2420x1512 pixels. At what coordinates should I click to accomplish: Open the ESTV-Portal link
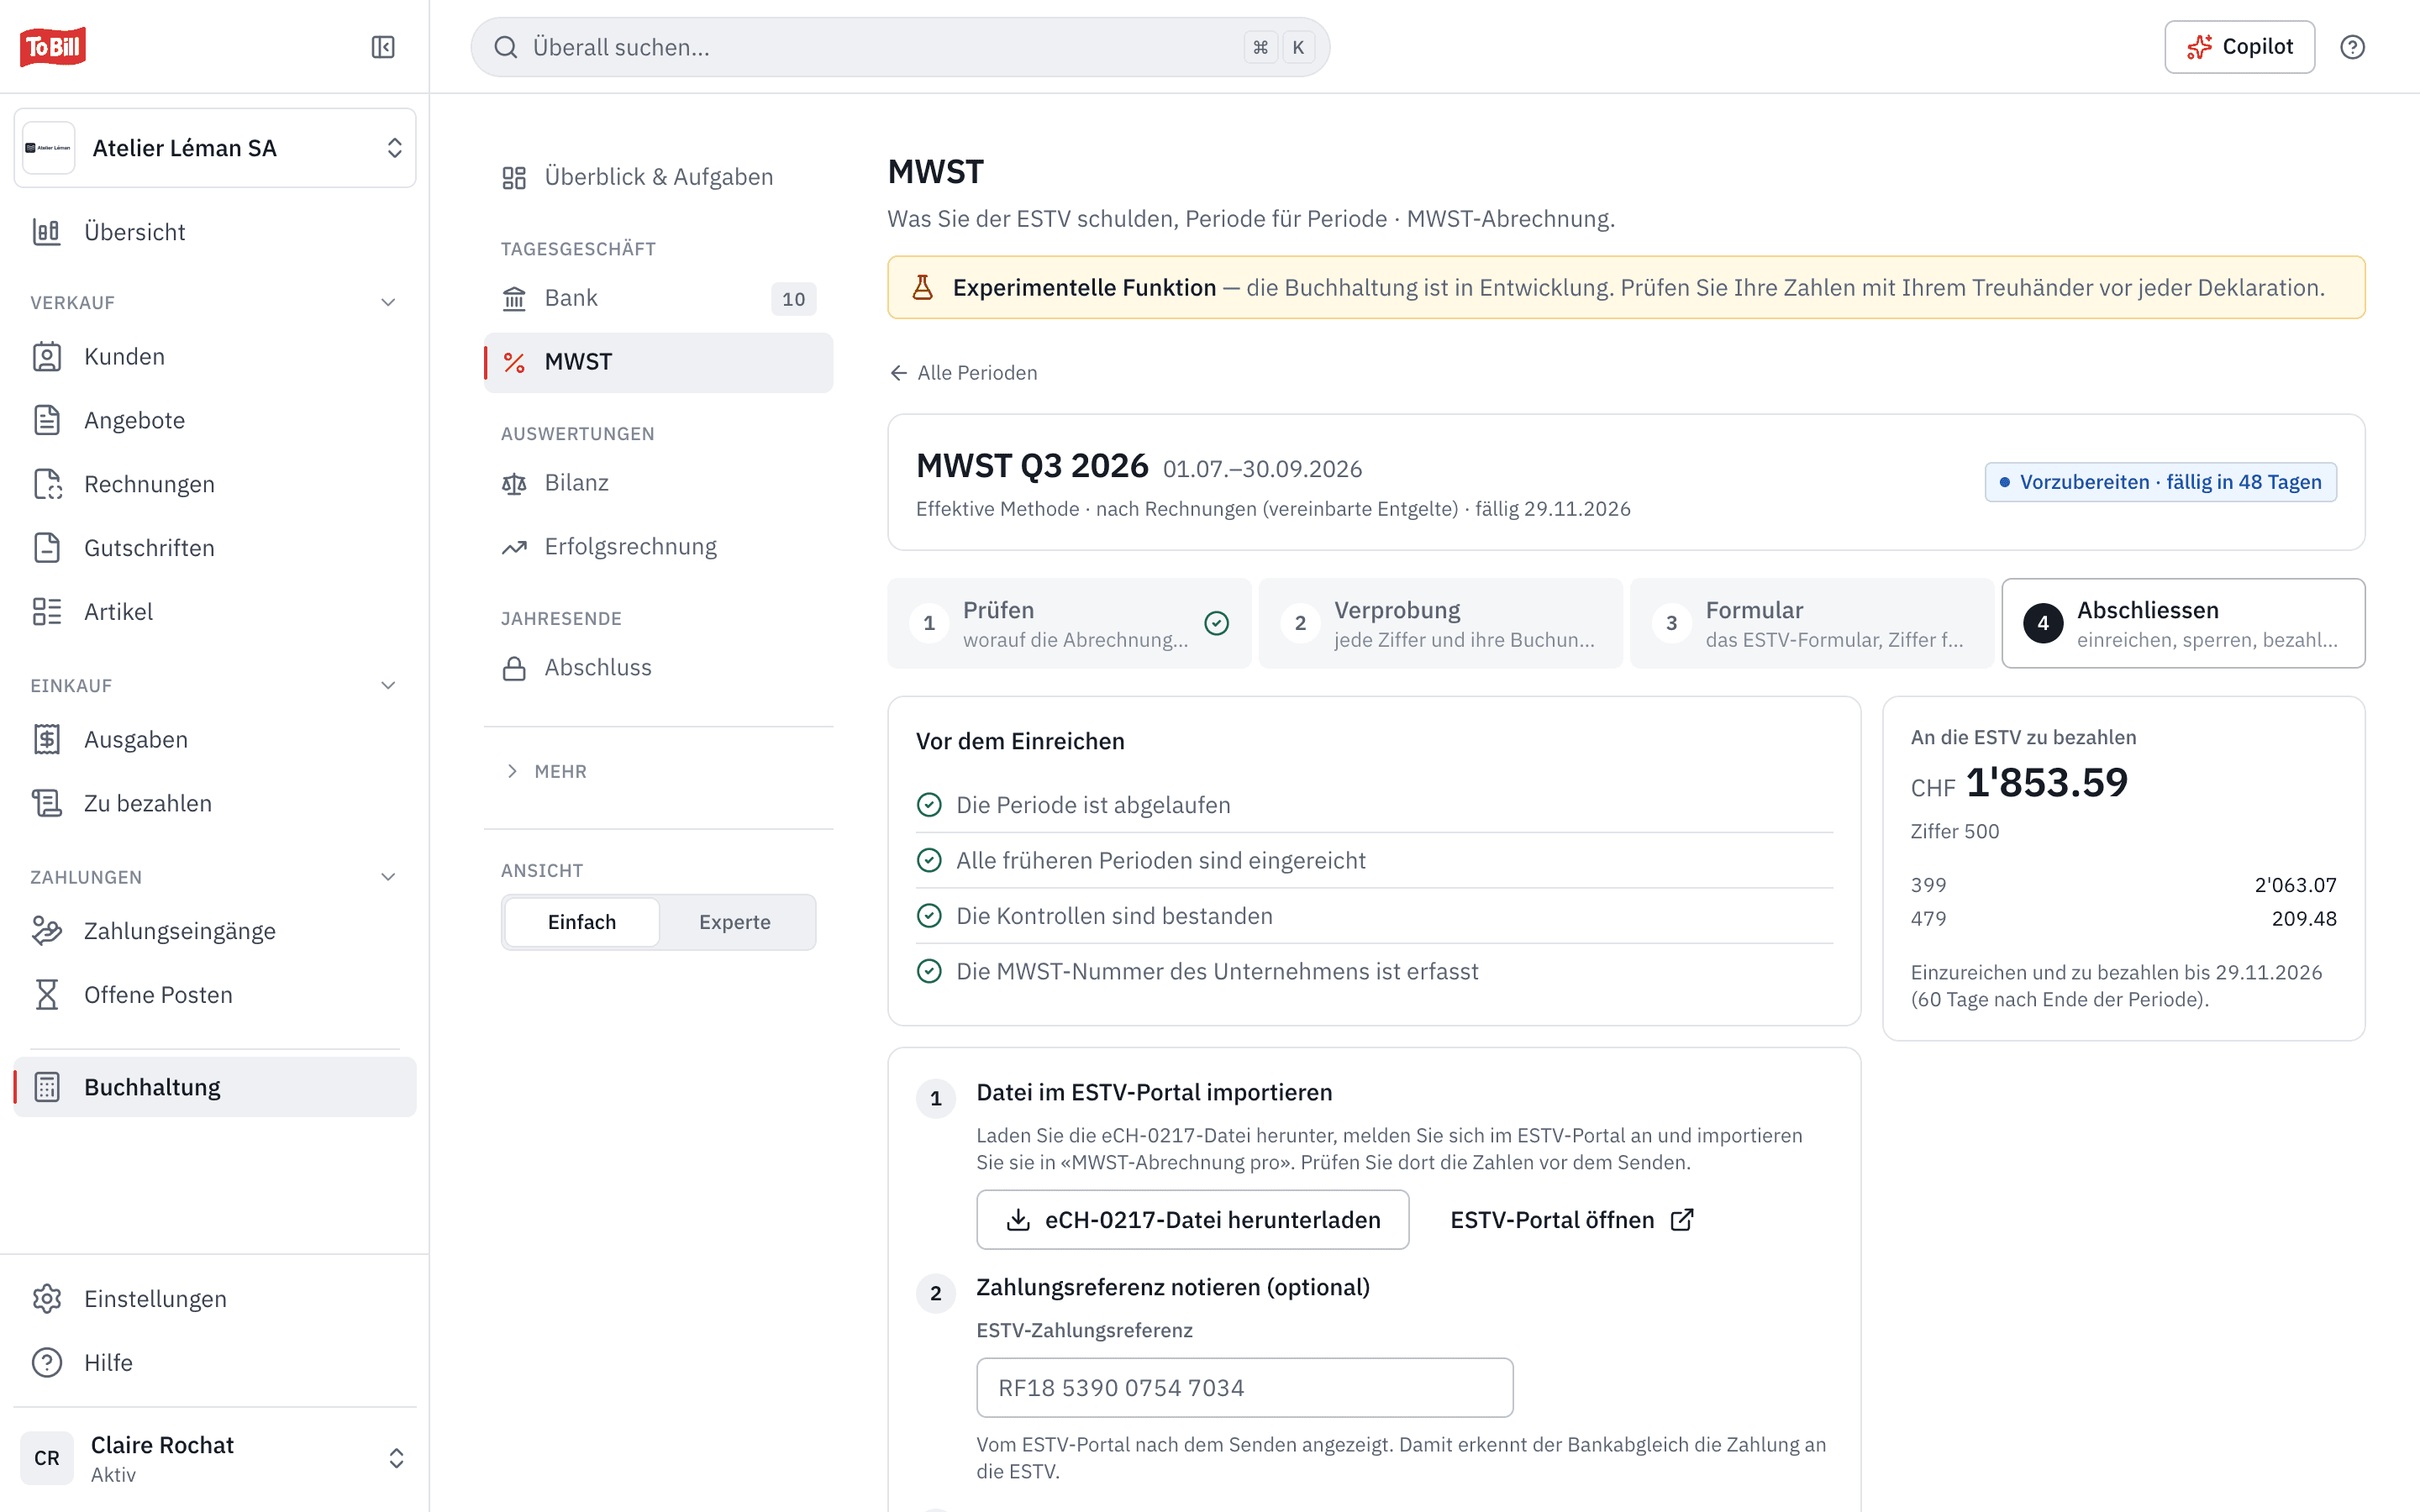(x=1571, y=1220)
